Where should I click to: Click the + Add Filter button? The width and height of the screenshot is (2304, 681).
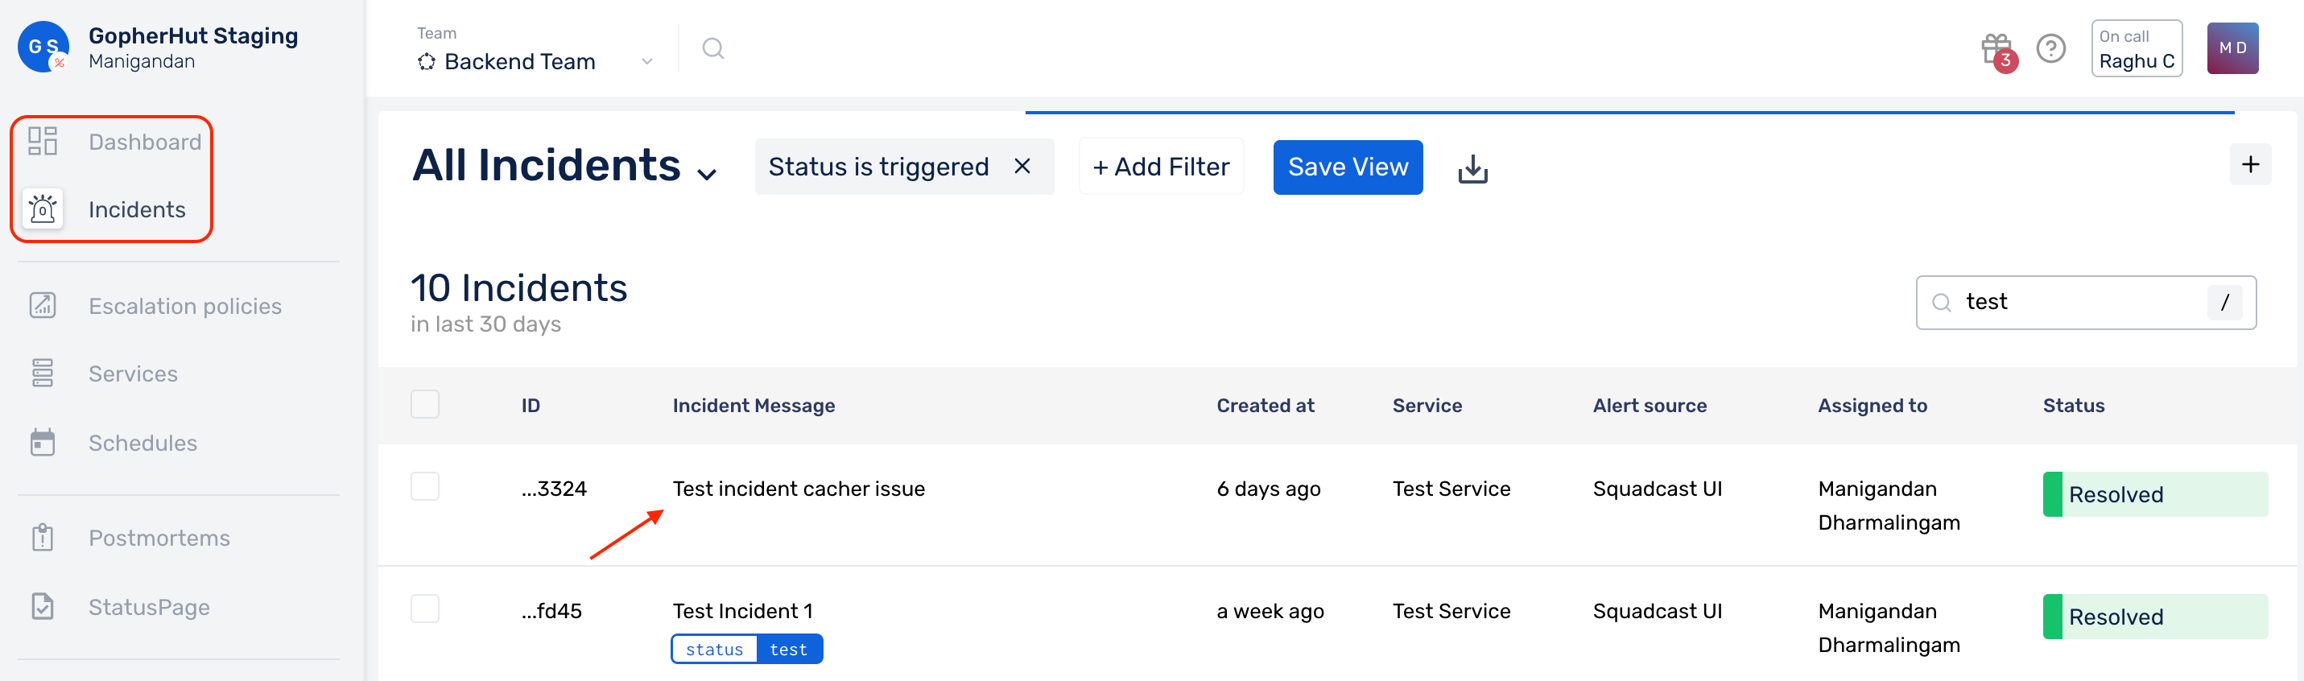(x=1161, y=167)
